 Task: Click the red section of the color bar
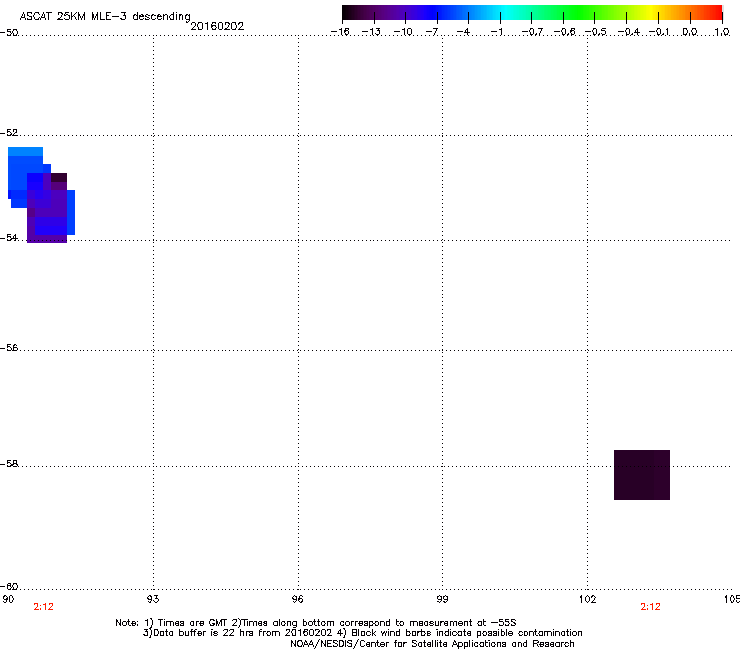pos(713,13)
